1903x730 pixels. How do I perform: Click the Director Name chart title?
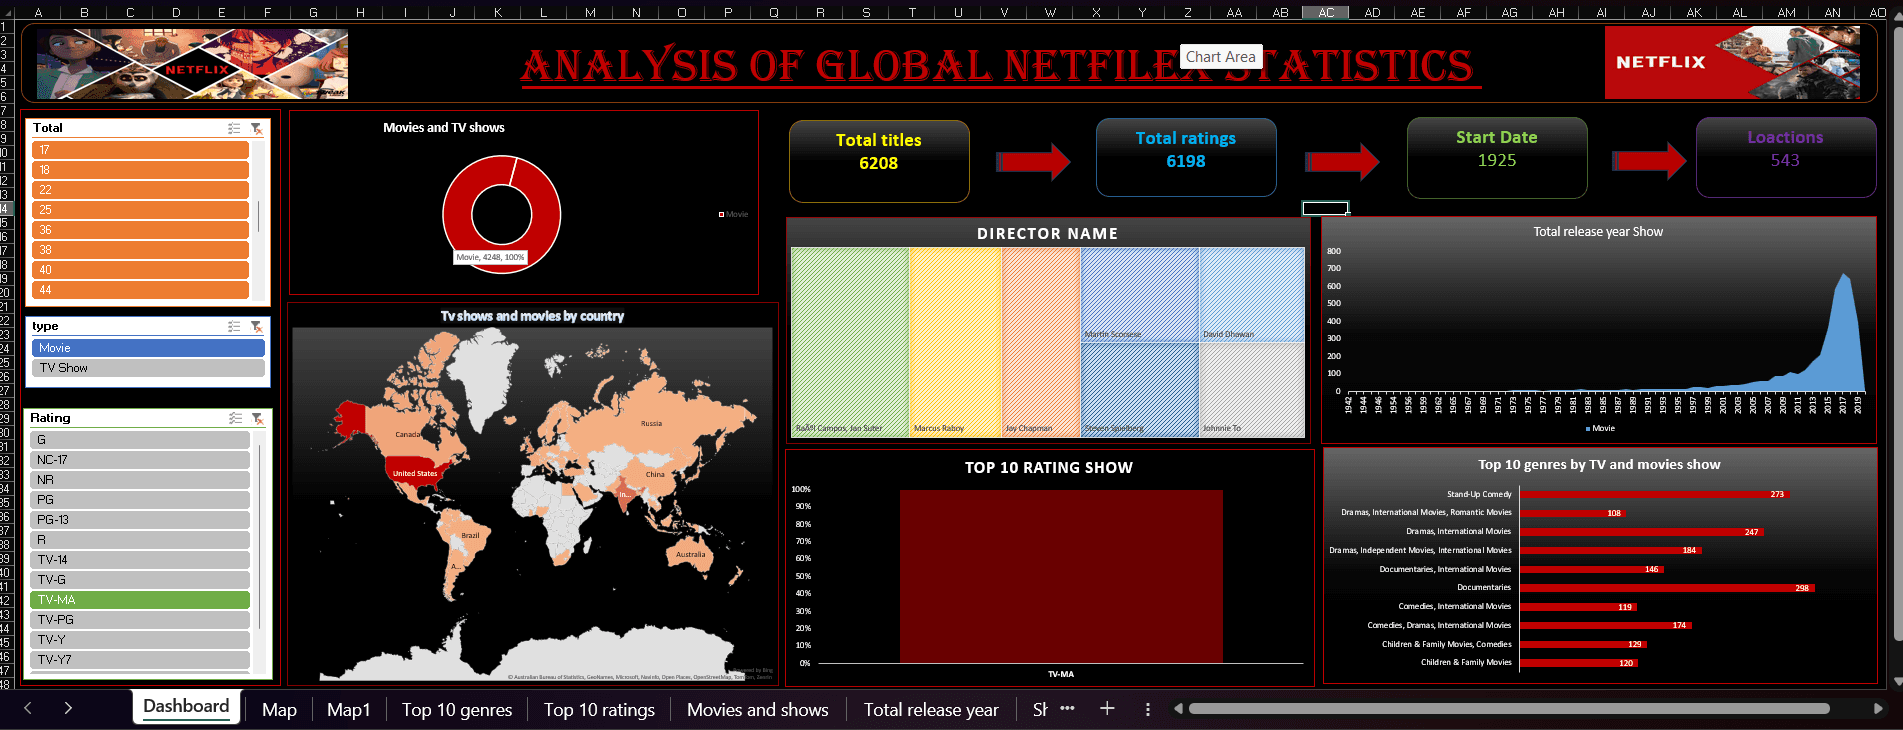tap(1047, 233)
